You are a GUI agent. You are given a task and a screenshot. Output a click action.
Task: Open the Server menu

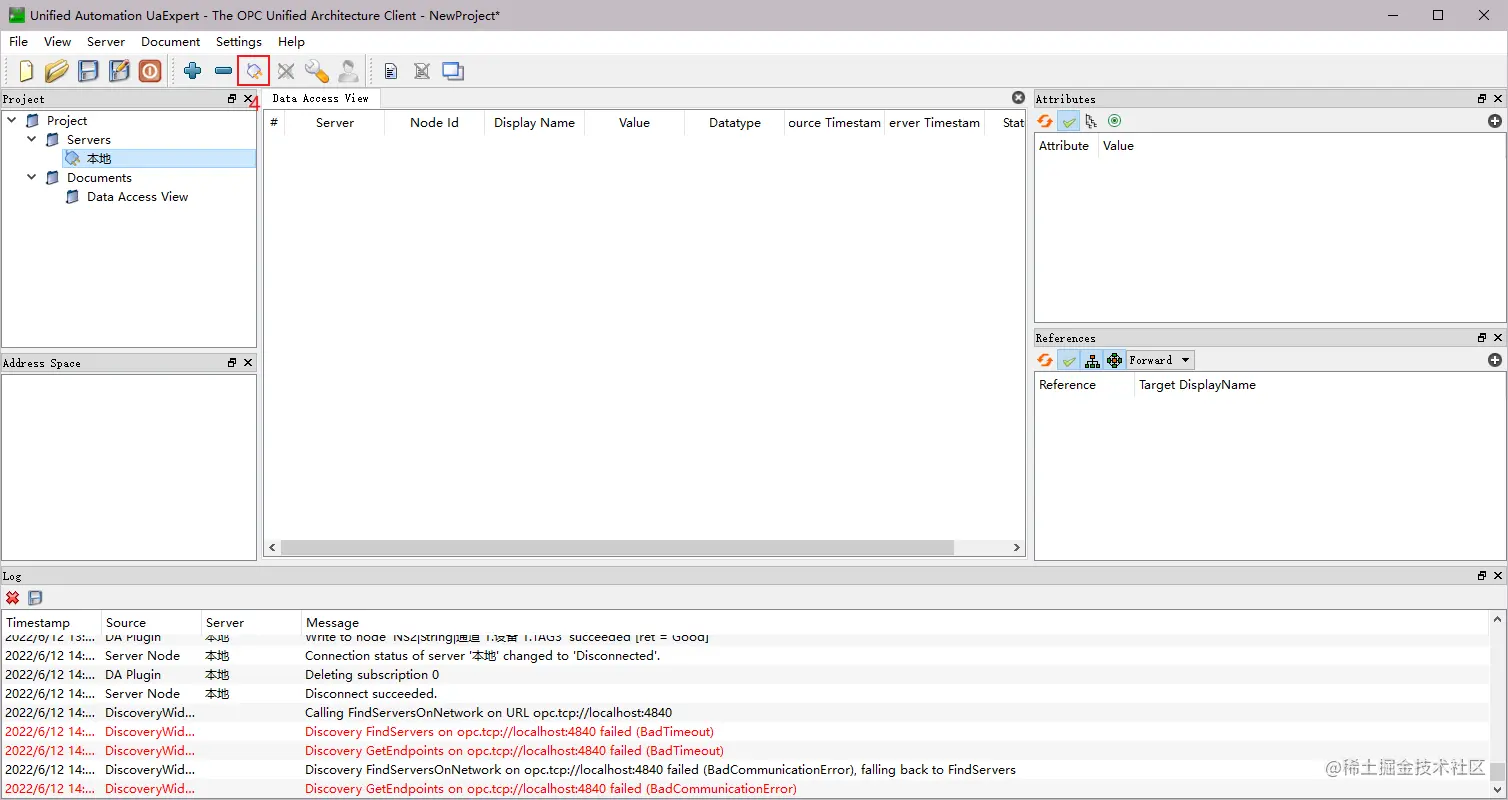[106, 42]
